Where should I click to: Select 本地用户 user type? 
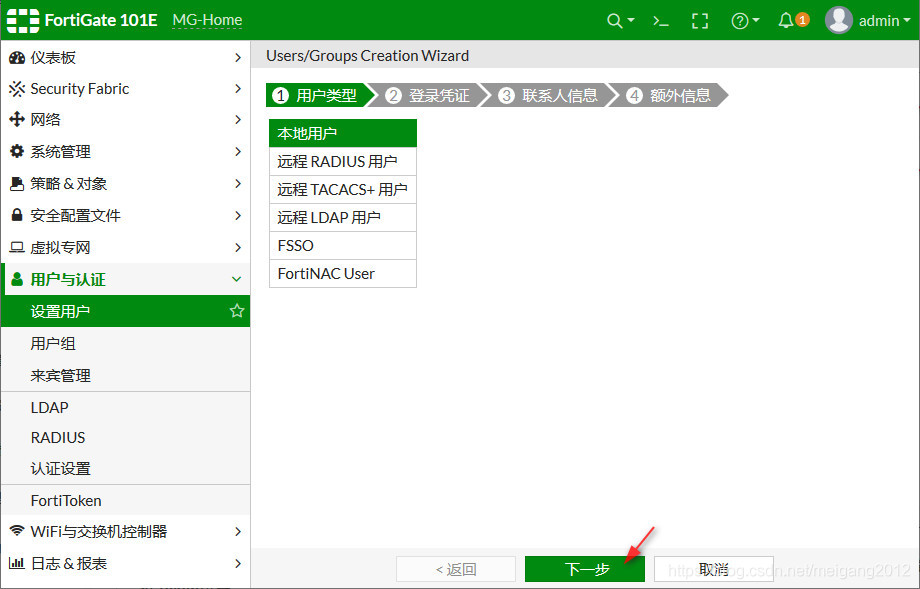[343, 133]
